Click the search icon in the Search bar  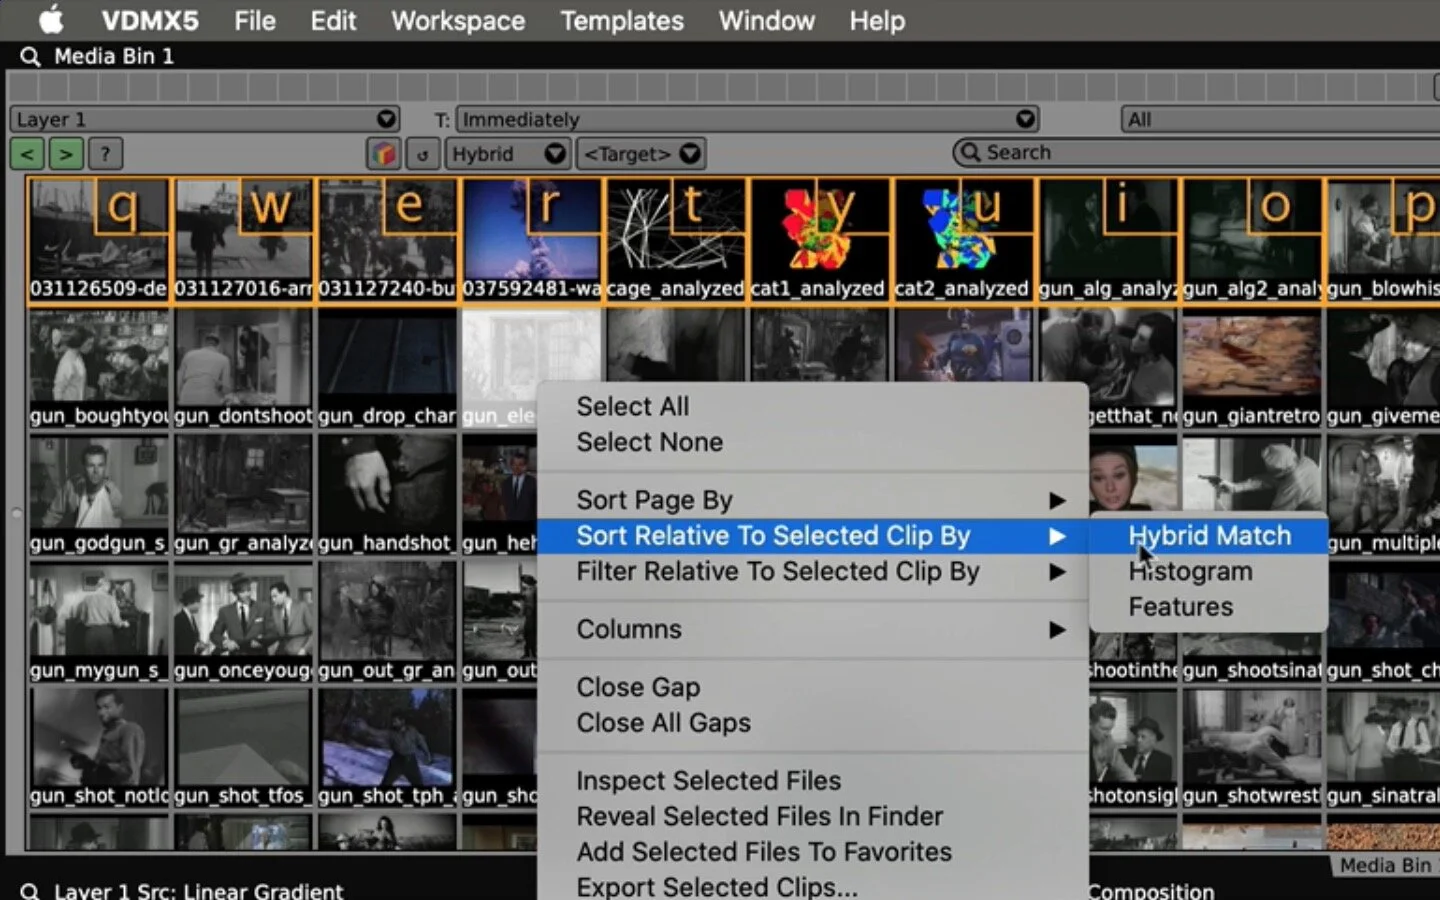pos(968,152)
